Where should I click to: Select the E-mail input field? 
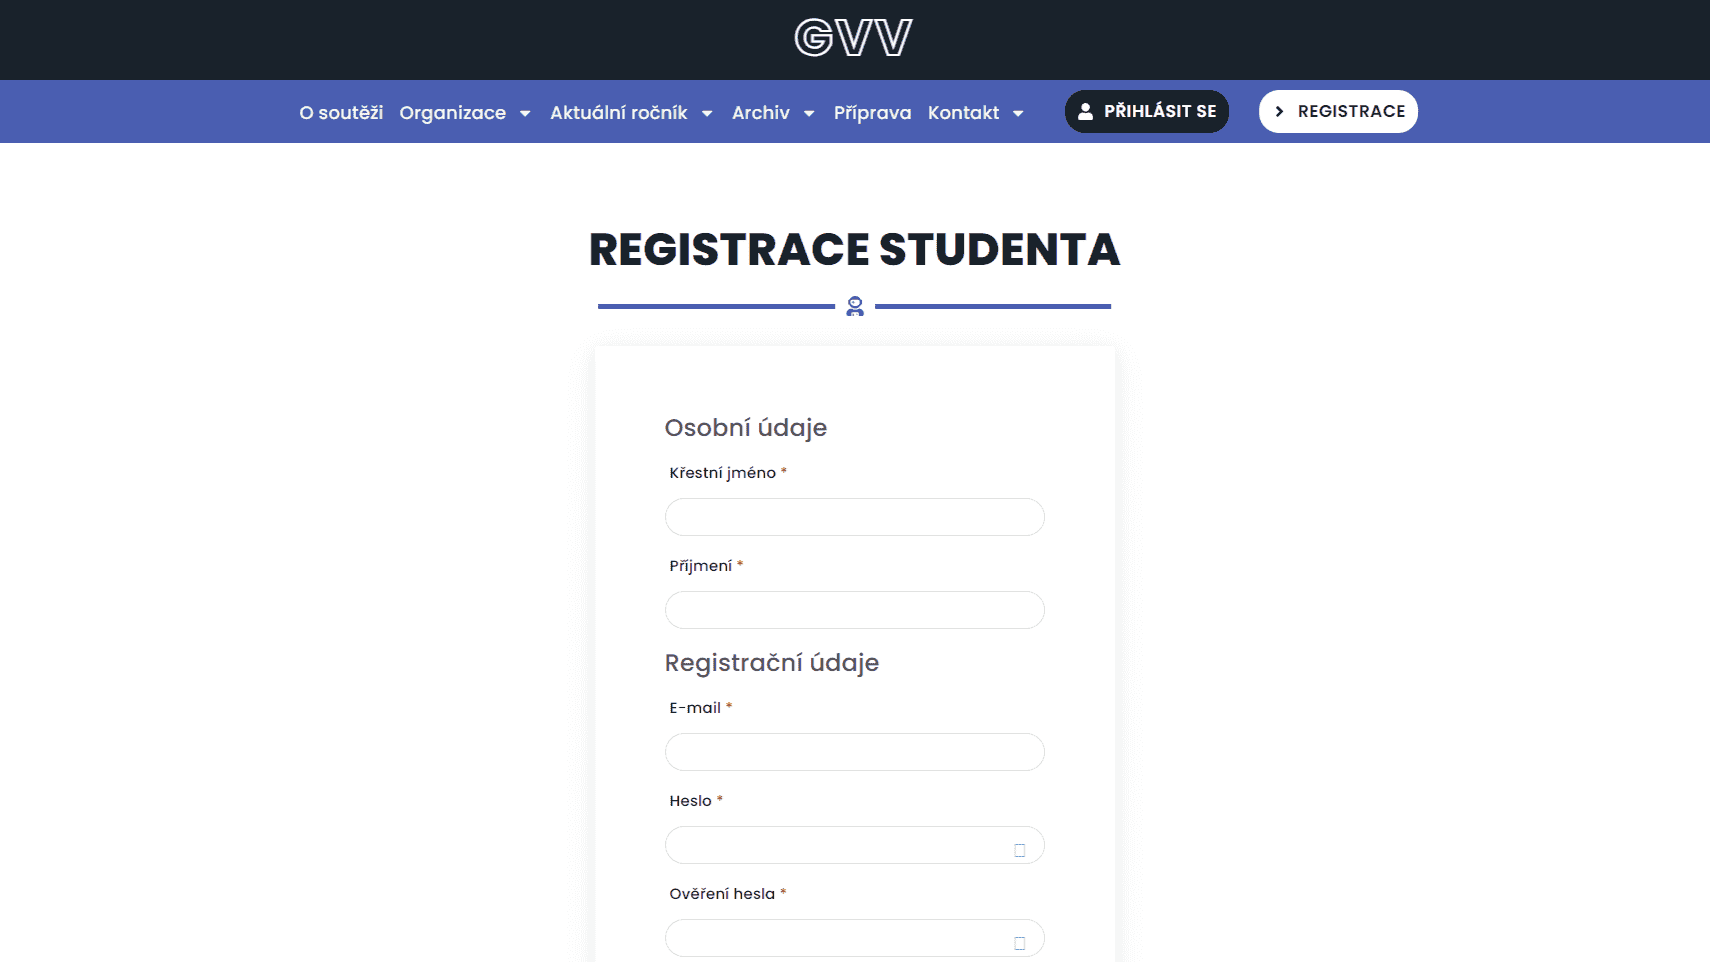[854, 752]
